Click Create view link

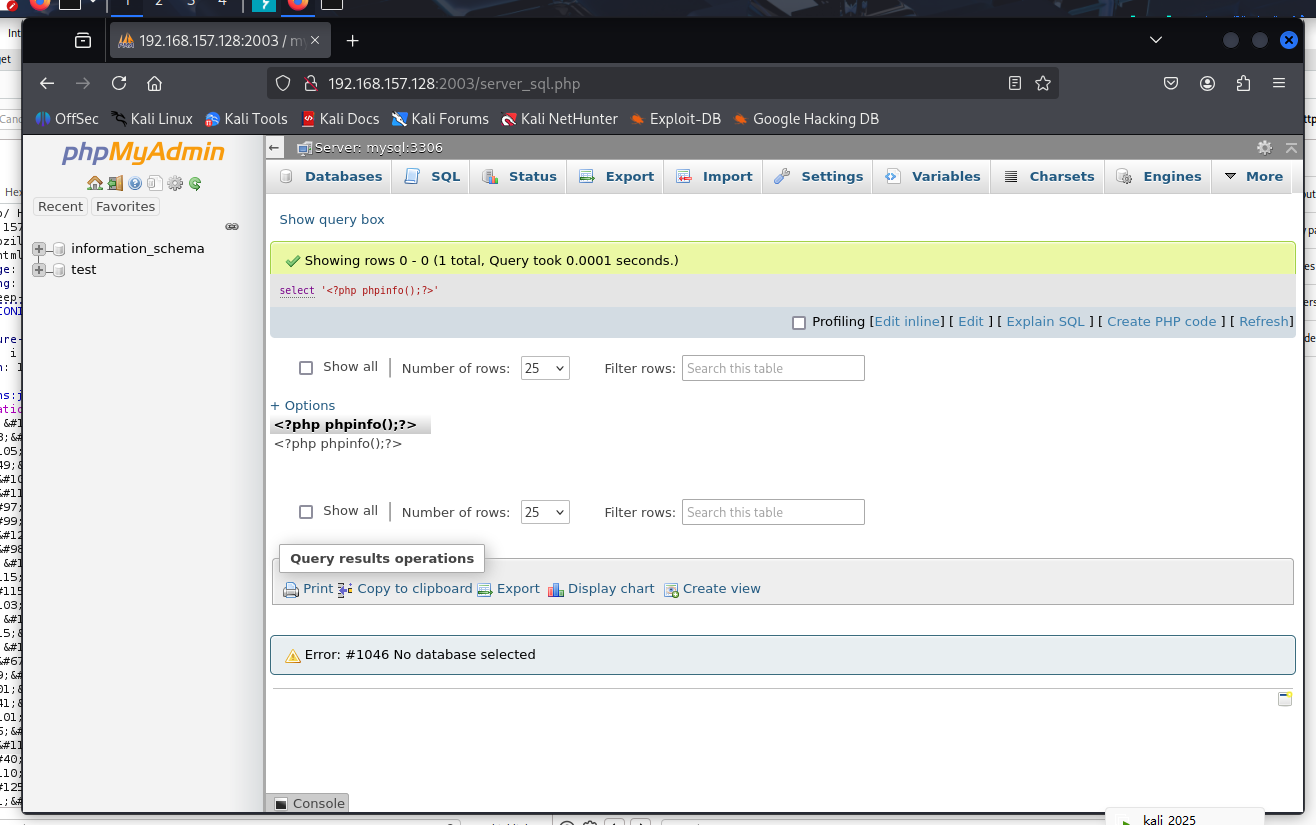tap(712, 589)
